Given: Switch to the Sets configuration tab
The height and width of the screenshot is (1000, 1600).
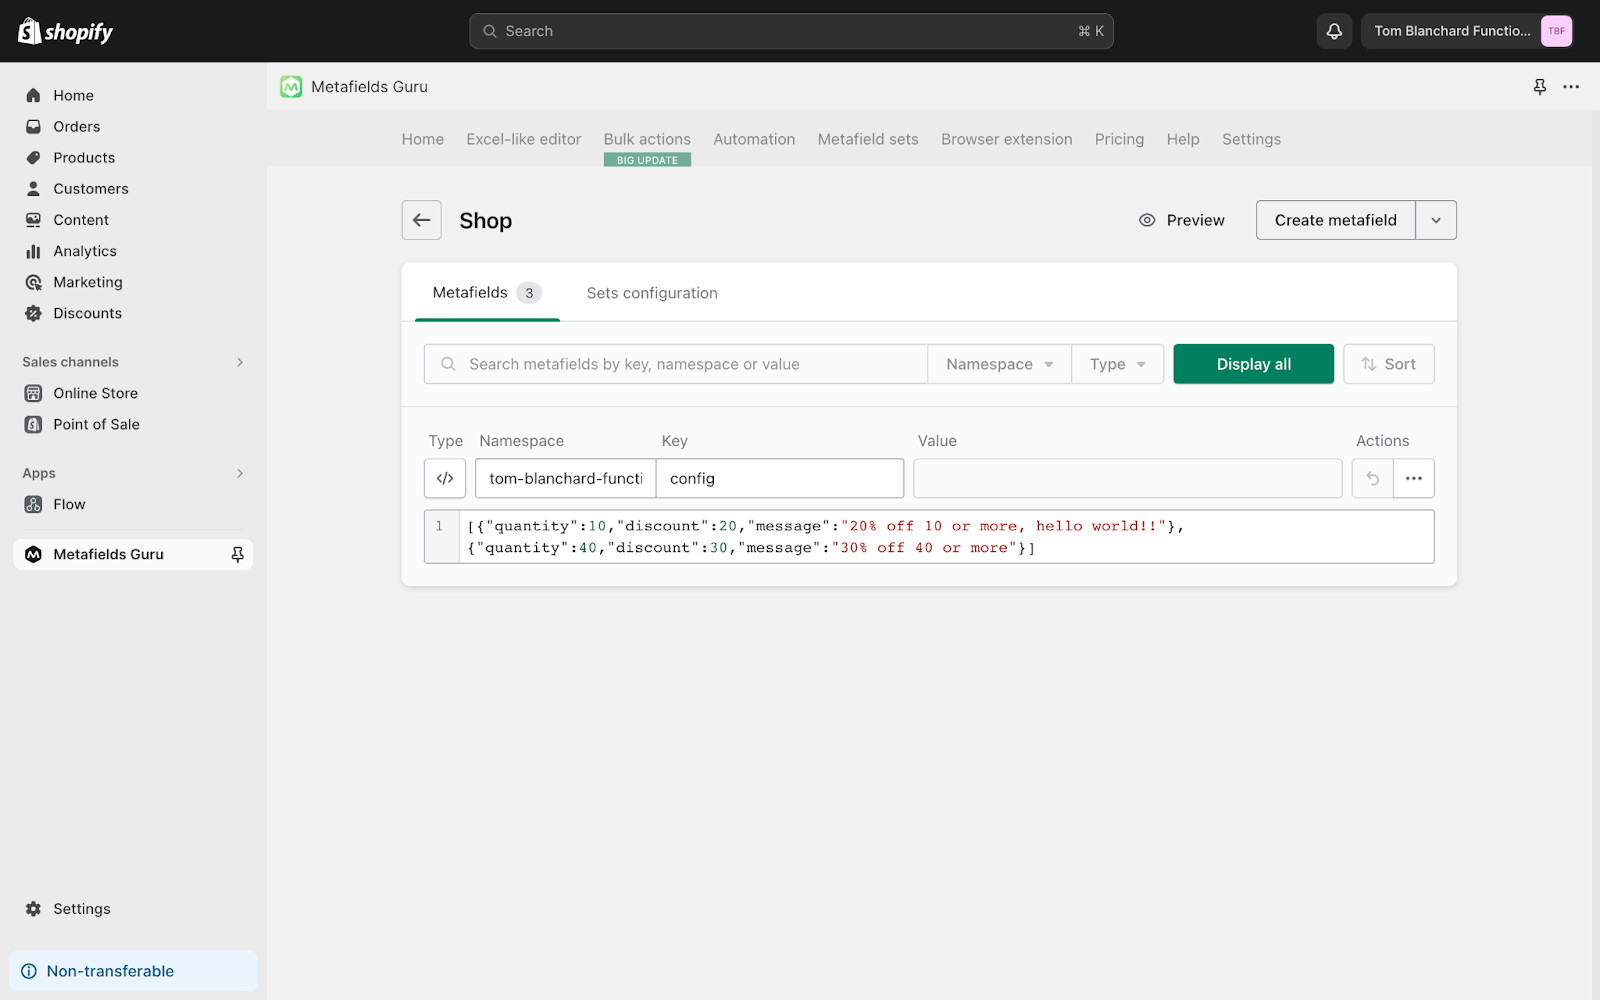Looking at the screenshot, I should (x=652, y=293).
